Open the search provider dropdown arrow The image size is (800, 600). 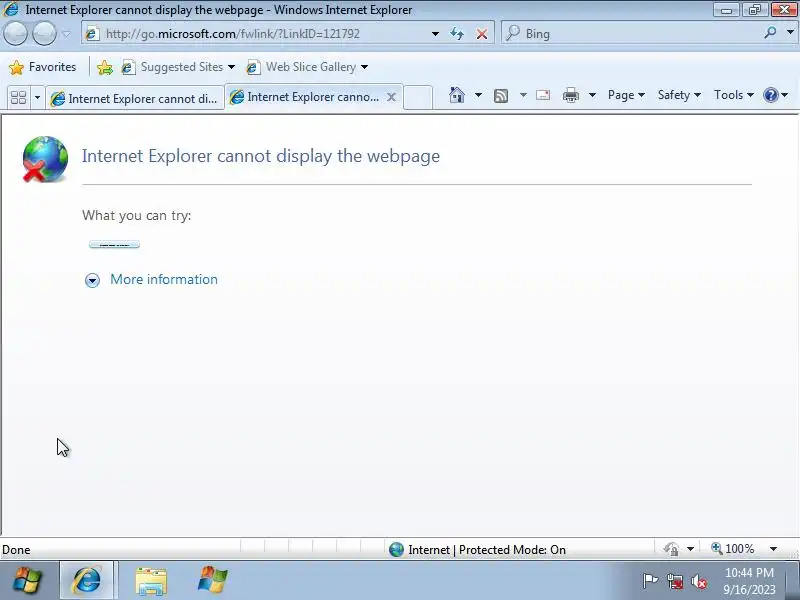point(790,33)
